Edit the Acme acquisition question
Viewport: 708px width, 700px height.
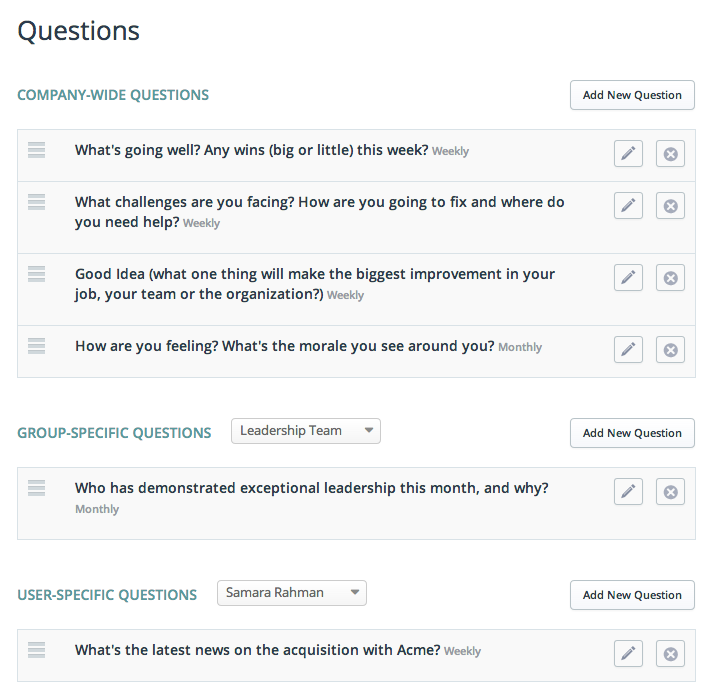click(628, 653)
